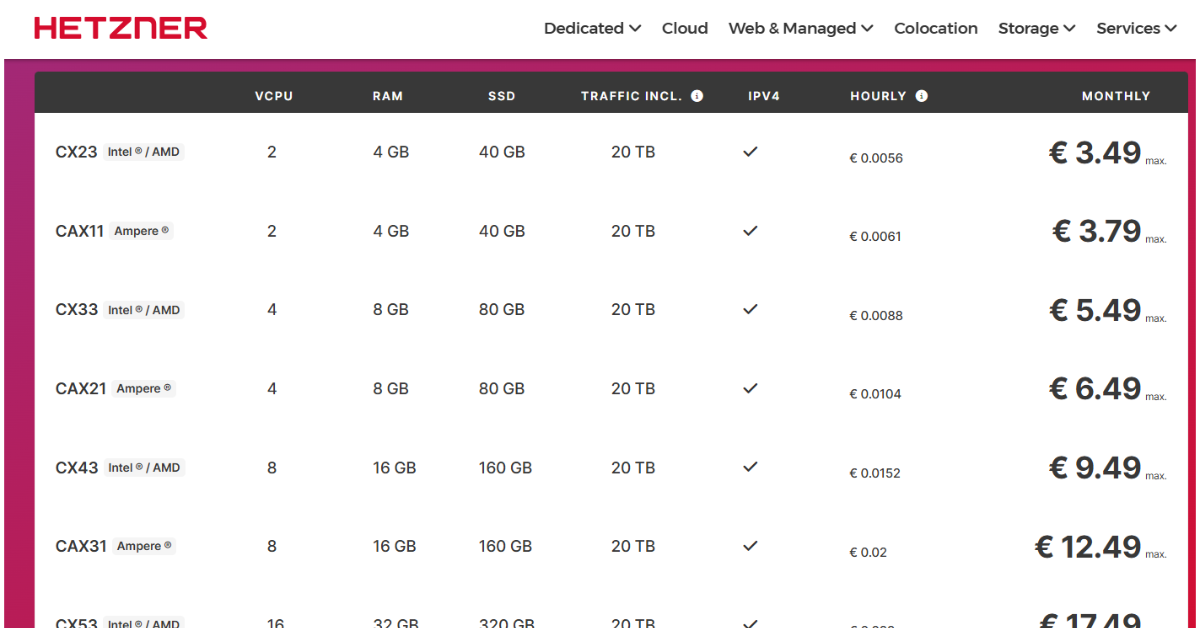Click the € 0.0152 hourly price
This screenshot has height=628, width=1200.
[x=876, y=473]
